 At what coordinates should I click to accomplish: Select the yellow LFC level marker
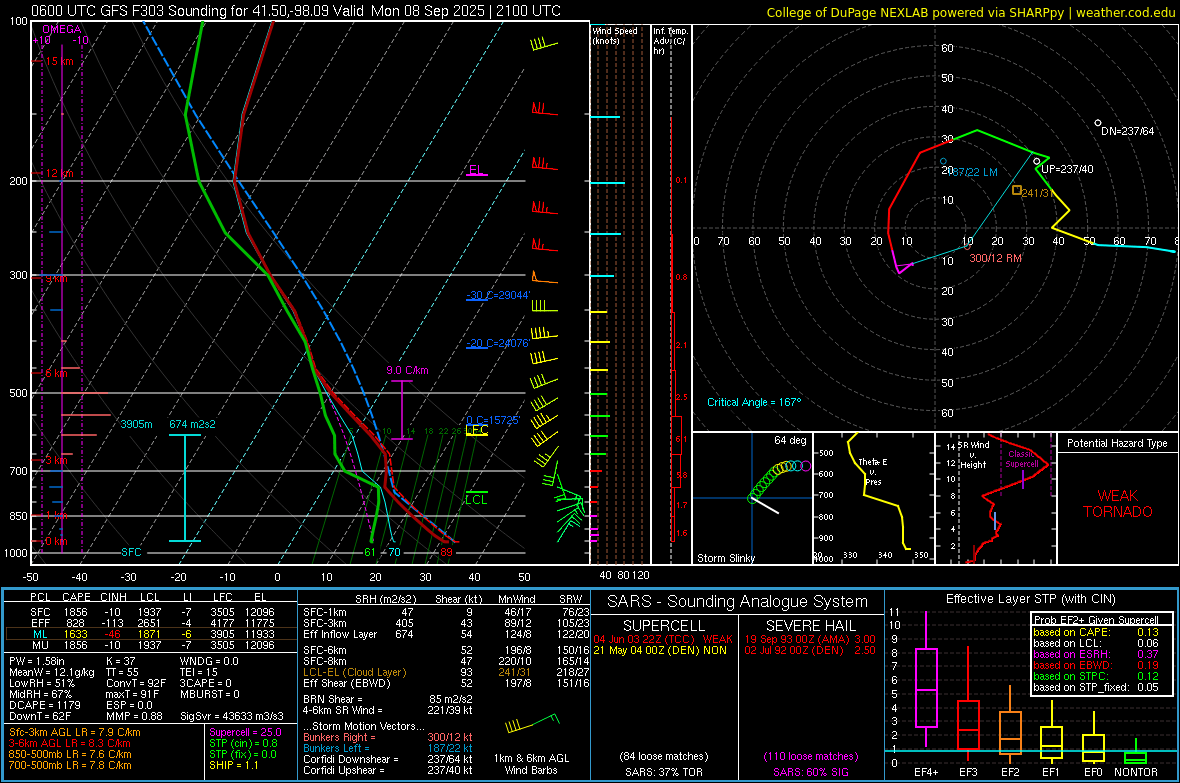tap(476, 430)
